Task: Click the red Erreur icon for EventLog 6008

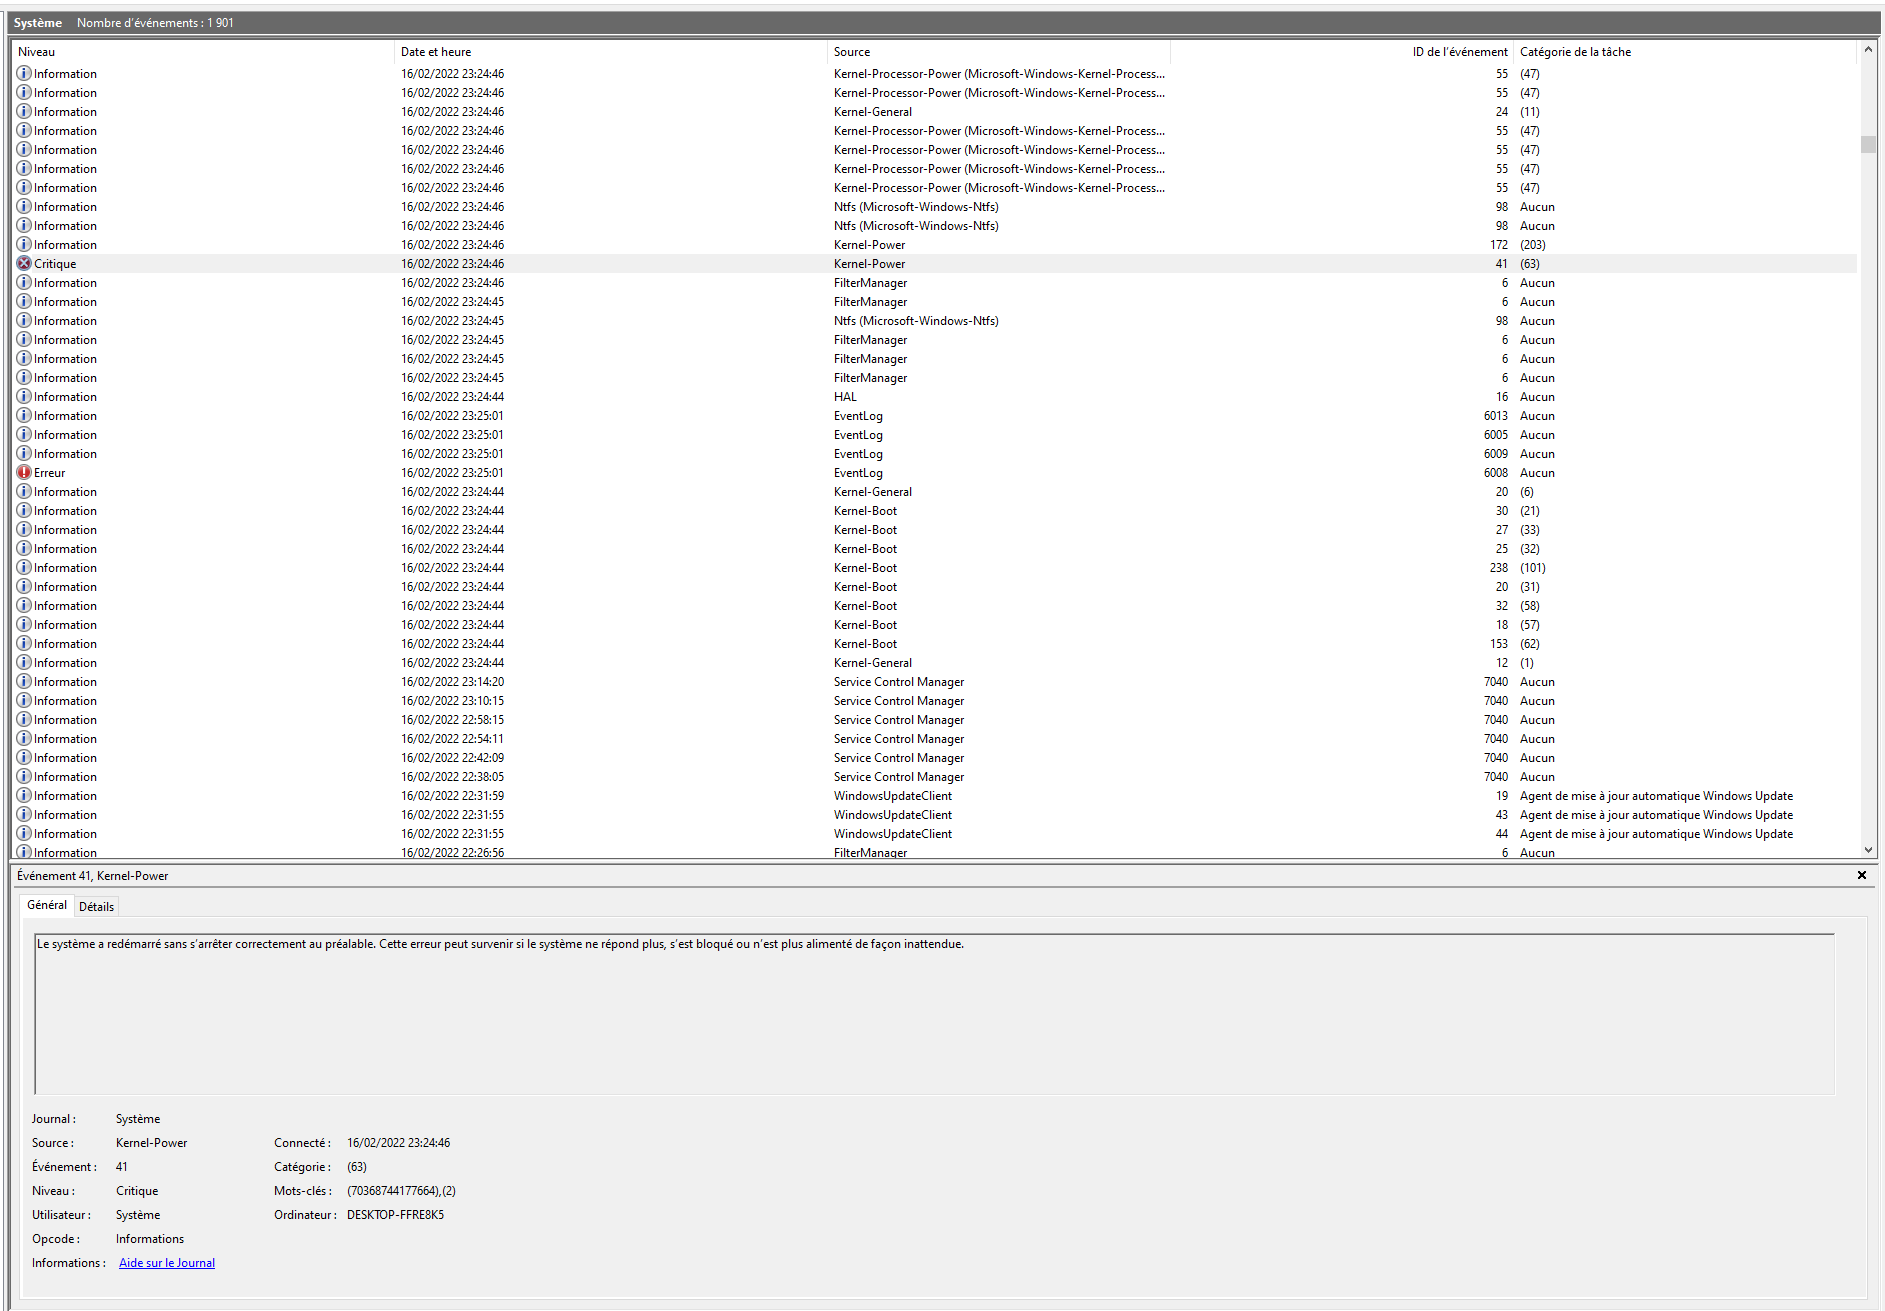Action: click(24, 473)
